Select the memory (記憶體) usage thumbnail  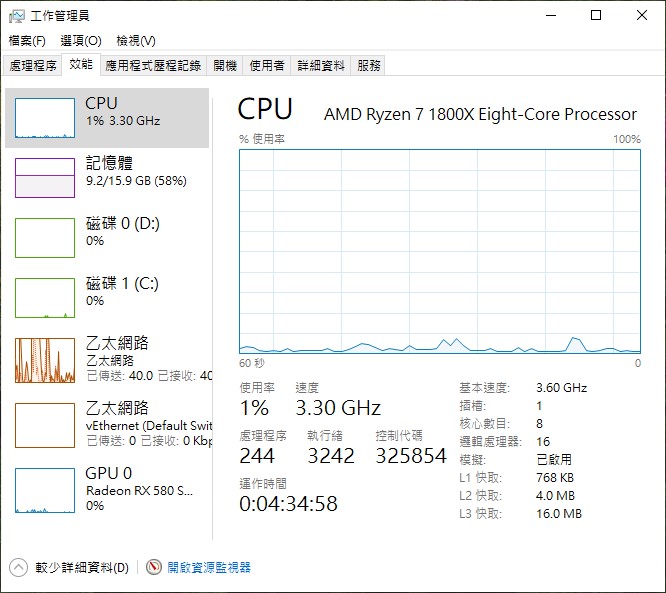coord(45,178)
